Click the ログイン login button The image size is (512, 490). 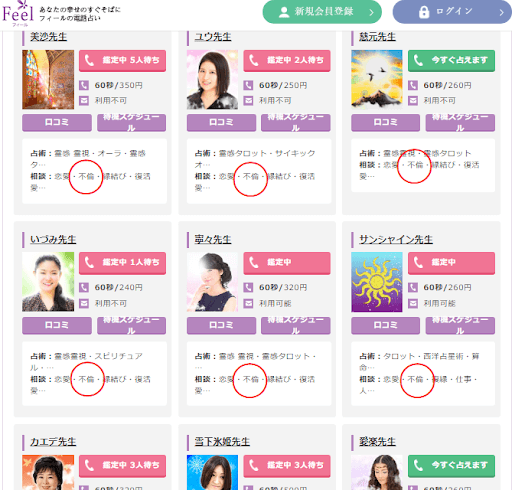(452, 12)
